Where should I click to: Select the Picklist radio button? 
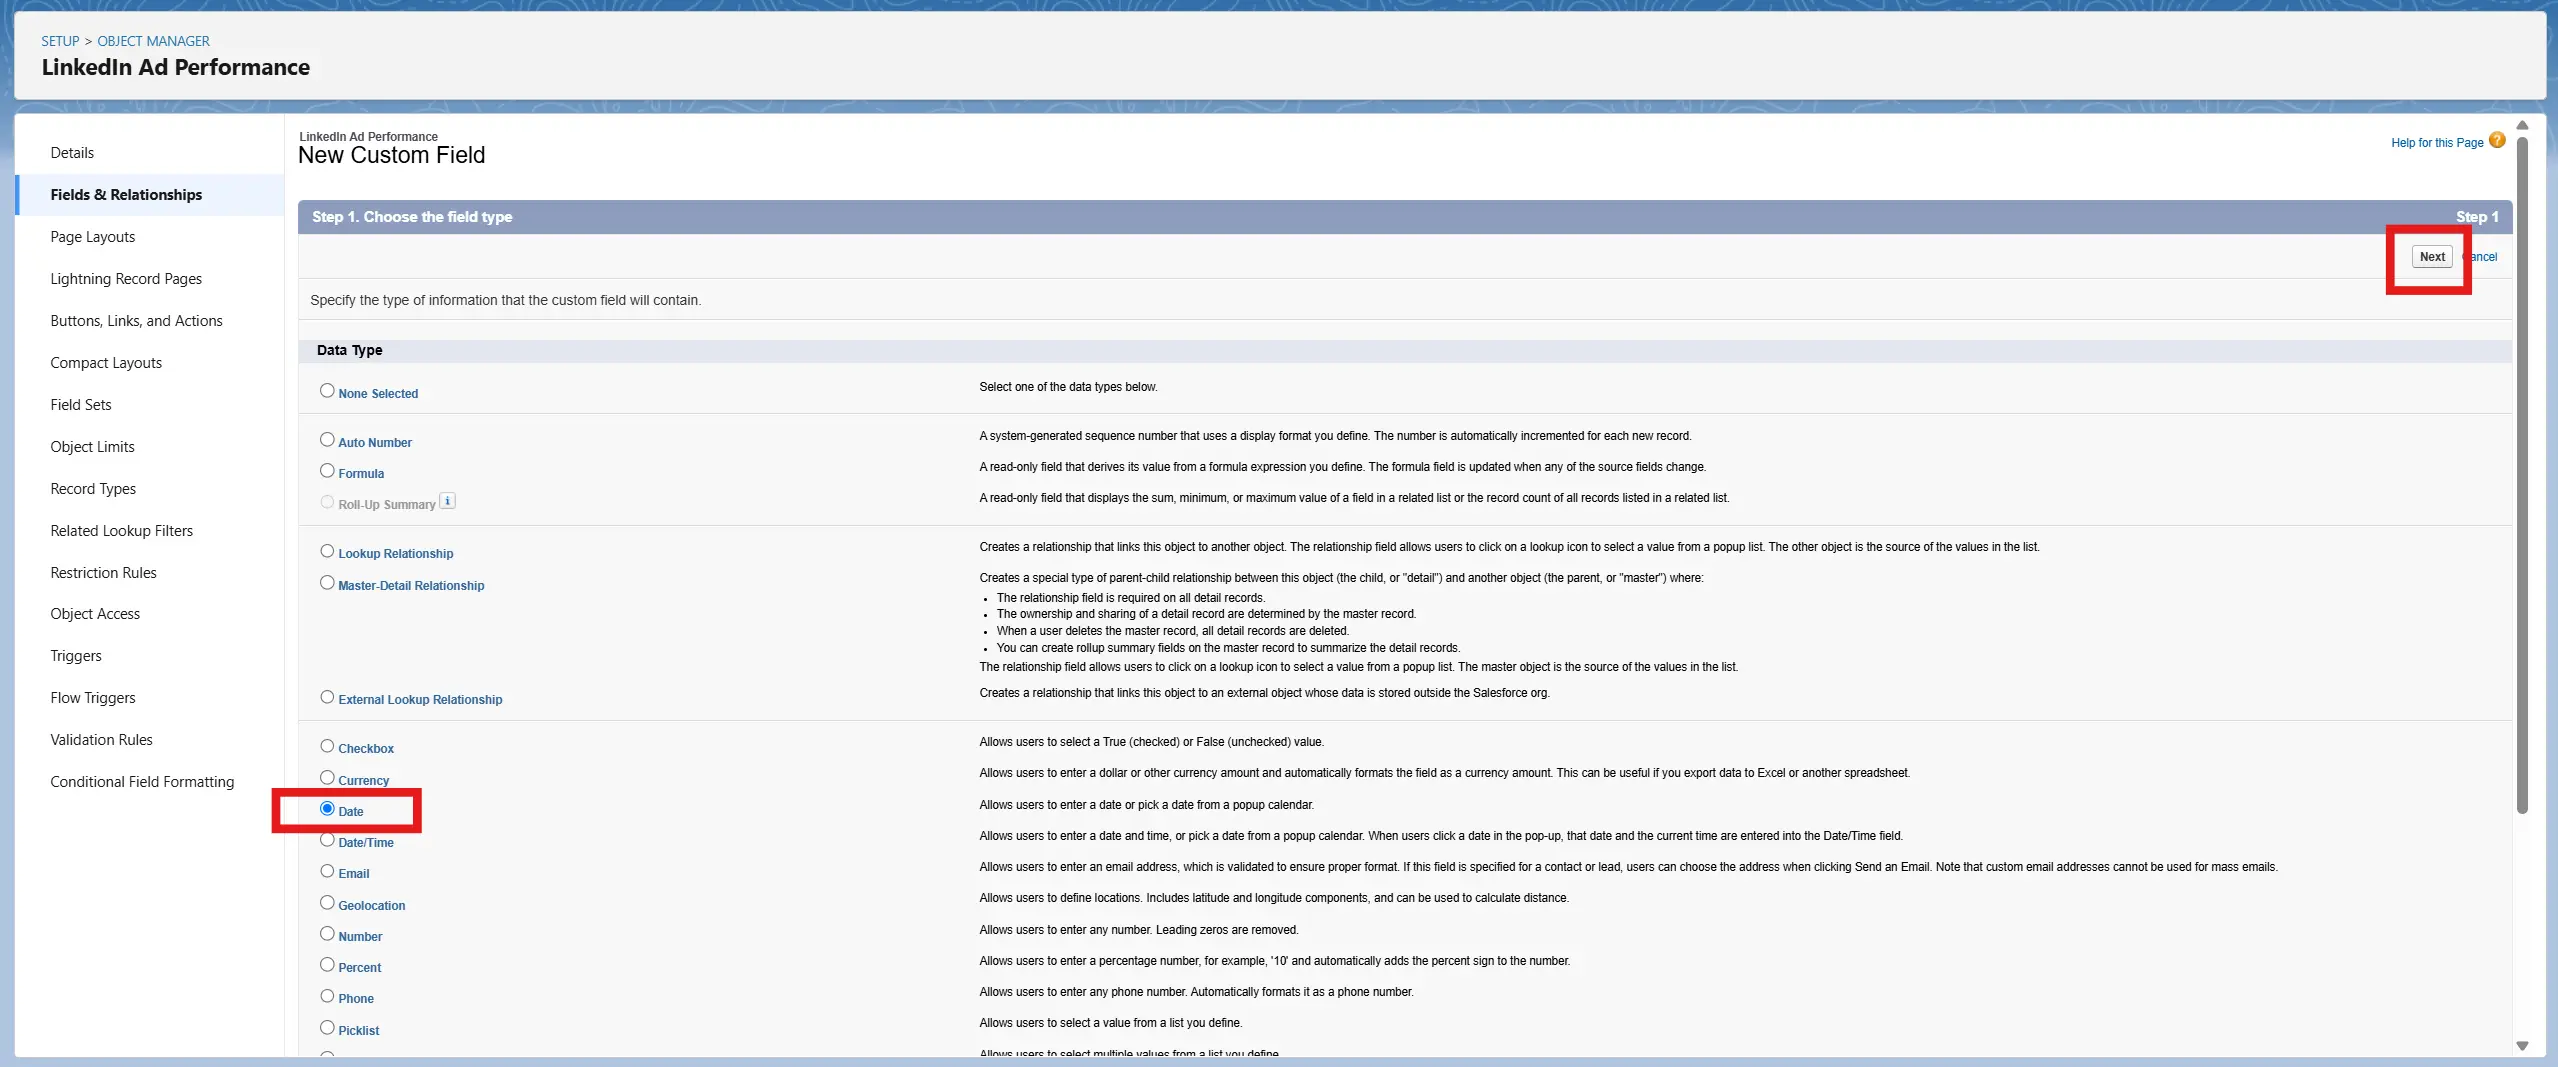pyautogui.click(x=327, y=1028)
